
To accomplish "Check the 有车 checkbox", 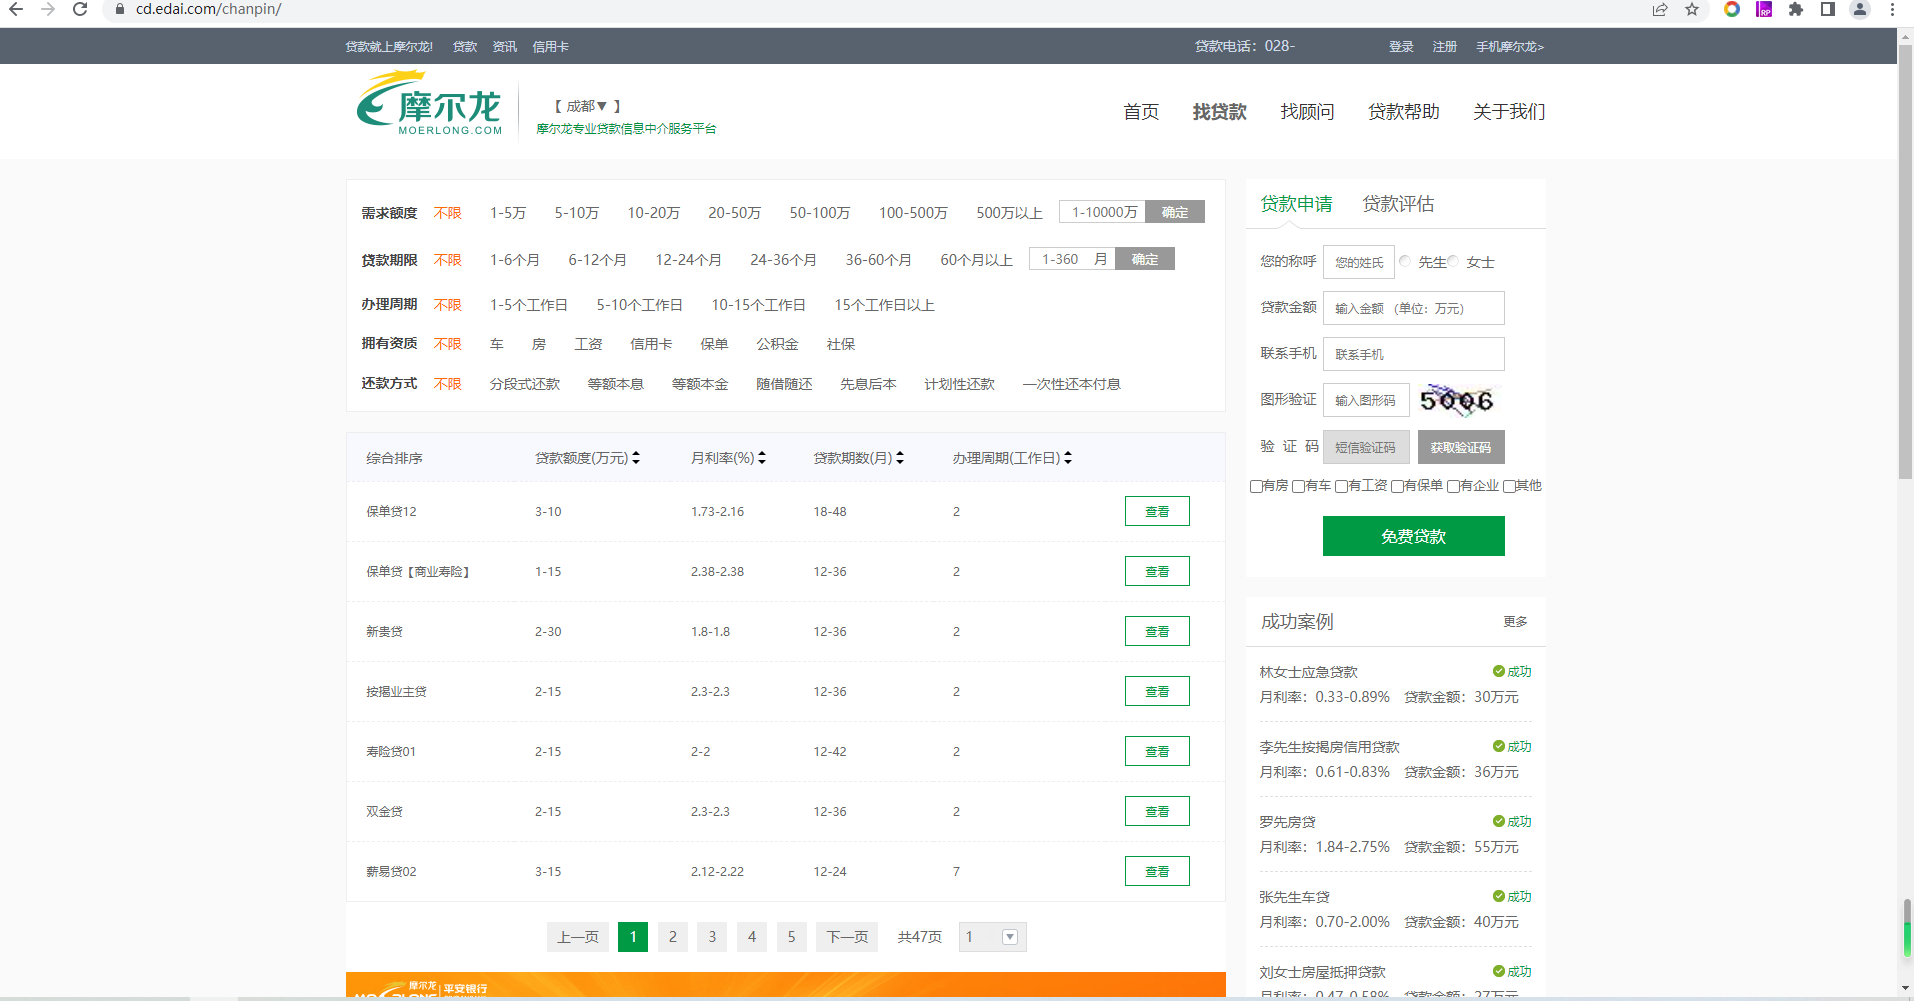I will pyautogui.click(x=1298, y=486).
